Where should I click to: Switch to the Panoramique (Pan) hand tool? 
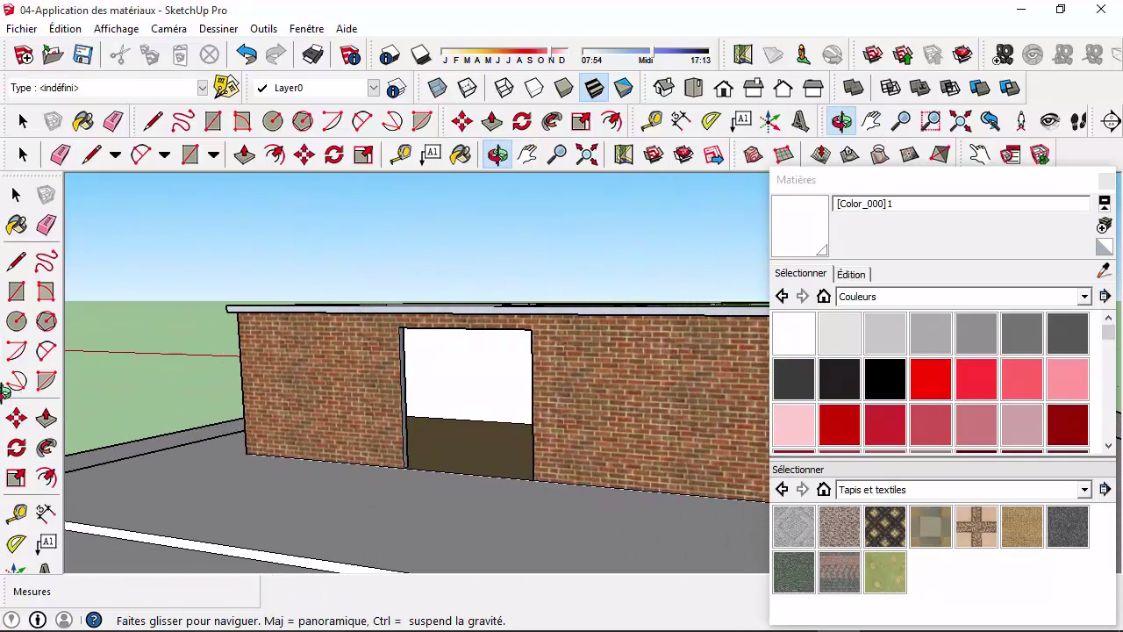click(x=527, y=154)
